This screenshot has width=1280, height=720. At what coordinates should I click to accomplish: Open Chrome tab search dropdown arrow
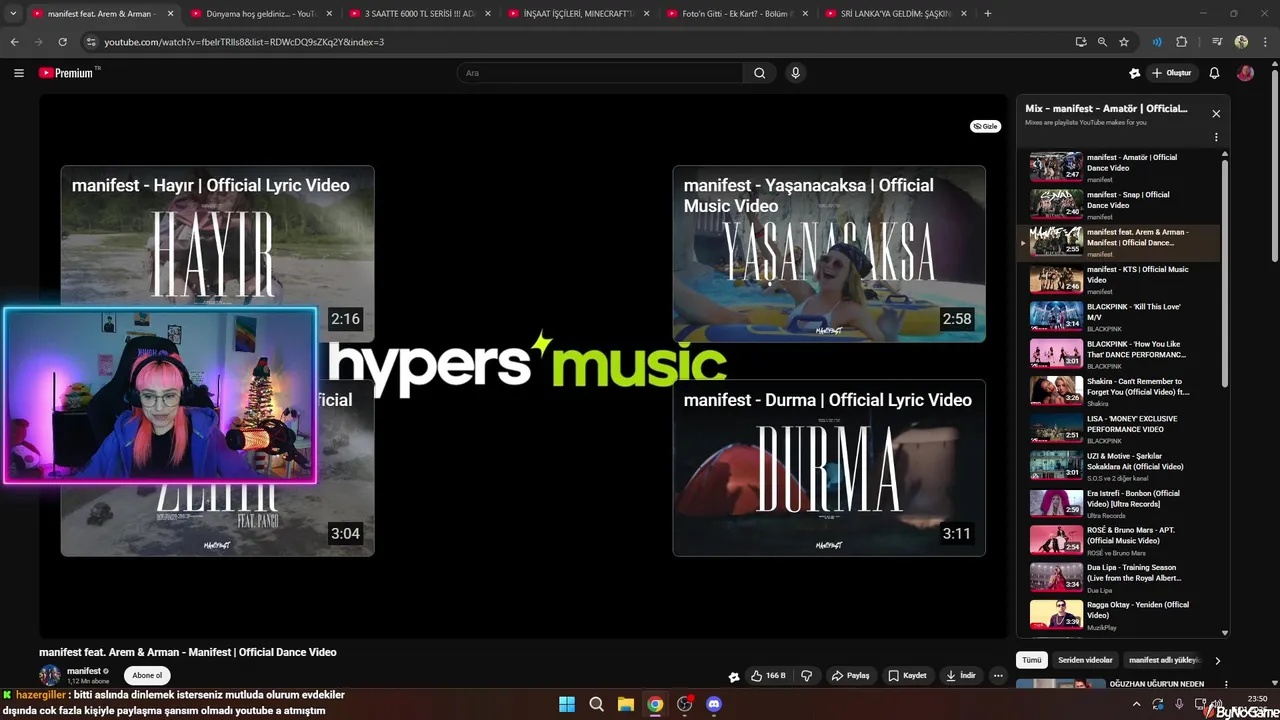[13, 14]
